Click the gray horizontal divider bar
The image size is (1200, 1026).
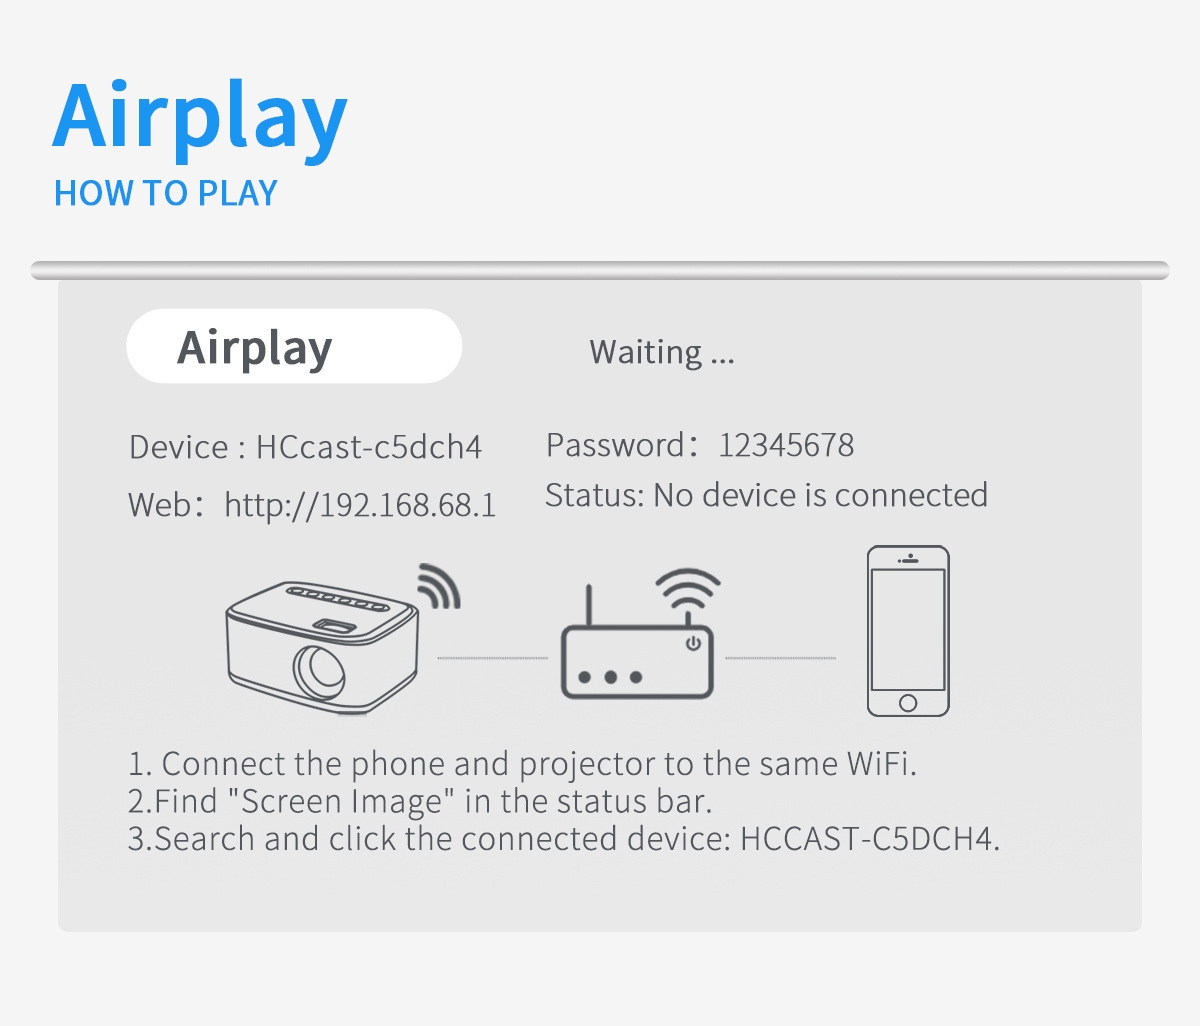pyautogui.click(x=600, y=270)
